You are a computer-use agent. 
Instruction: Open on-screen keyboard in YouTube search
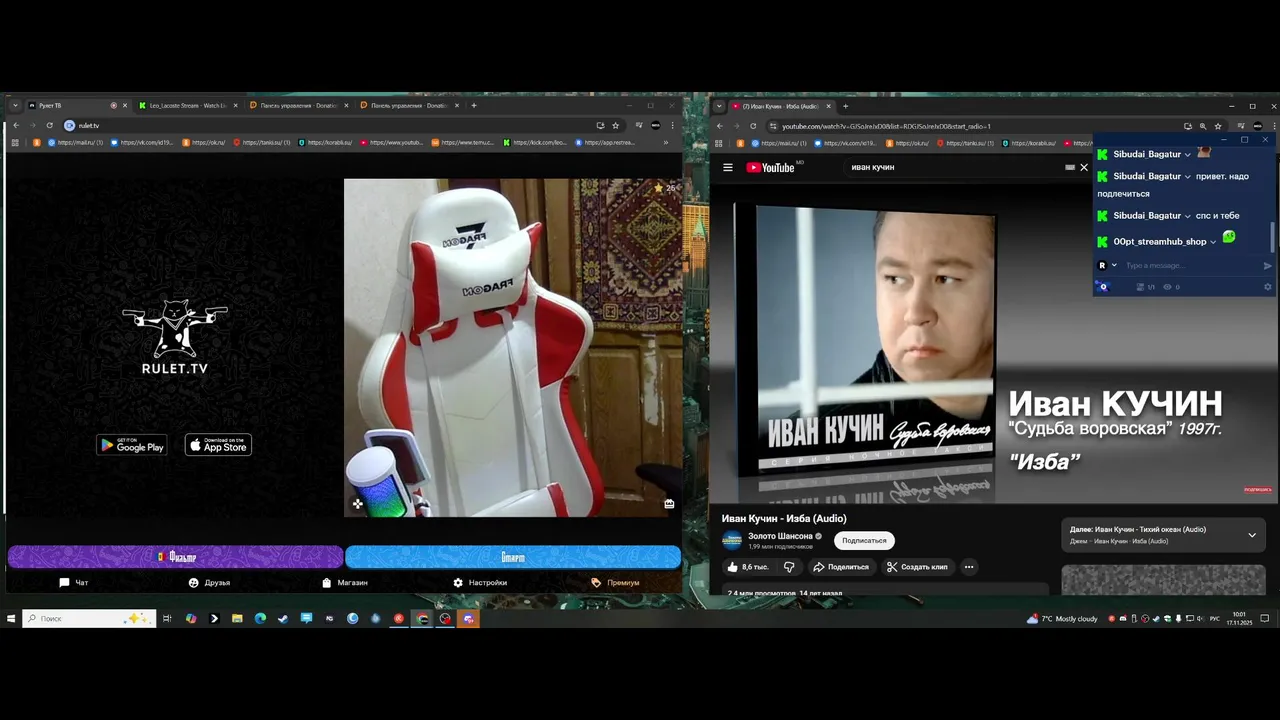point(1069,167)
